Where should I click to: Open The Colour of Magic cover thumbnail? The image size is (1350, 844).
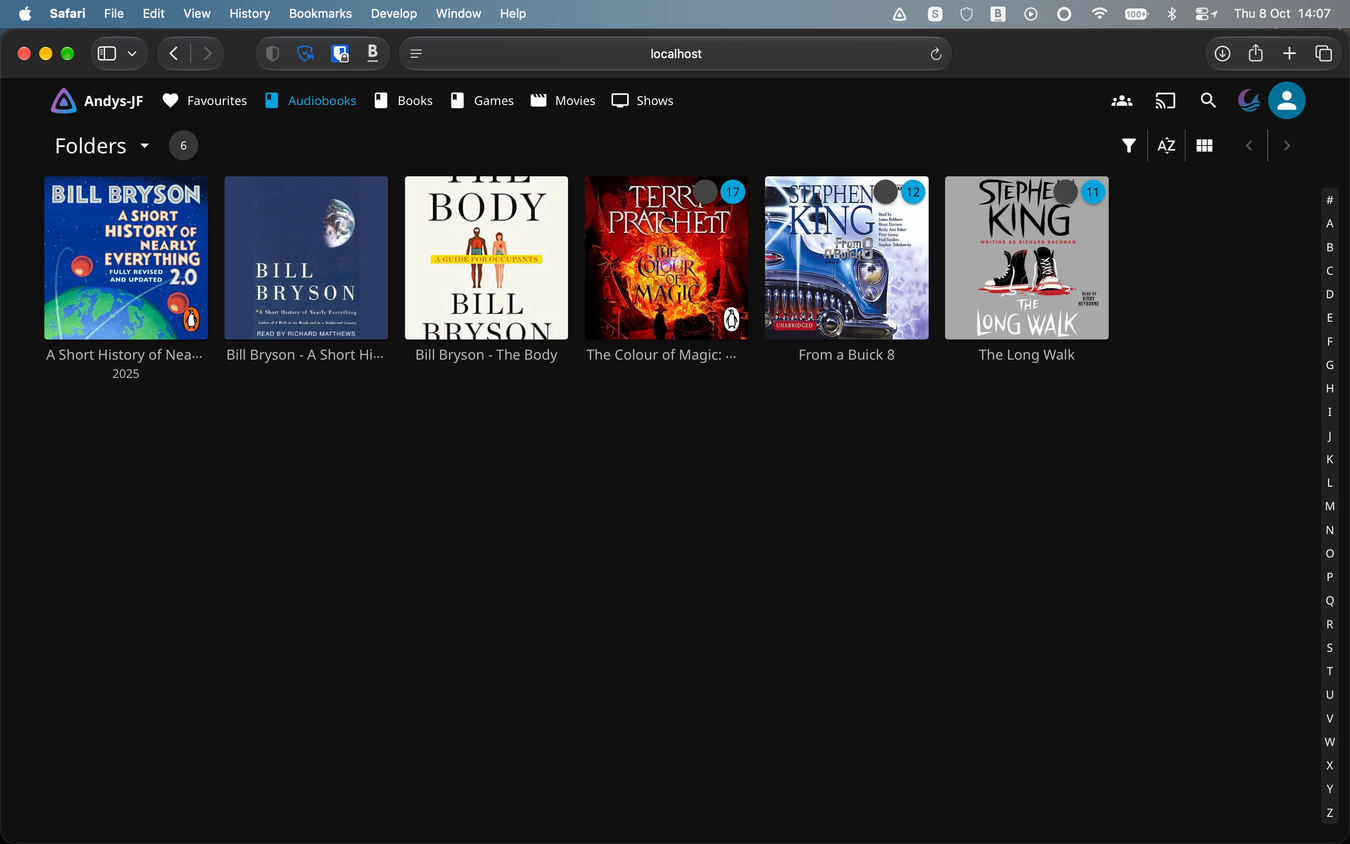click(666, 258)
